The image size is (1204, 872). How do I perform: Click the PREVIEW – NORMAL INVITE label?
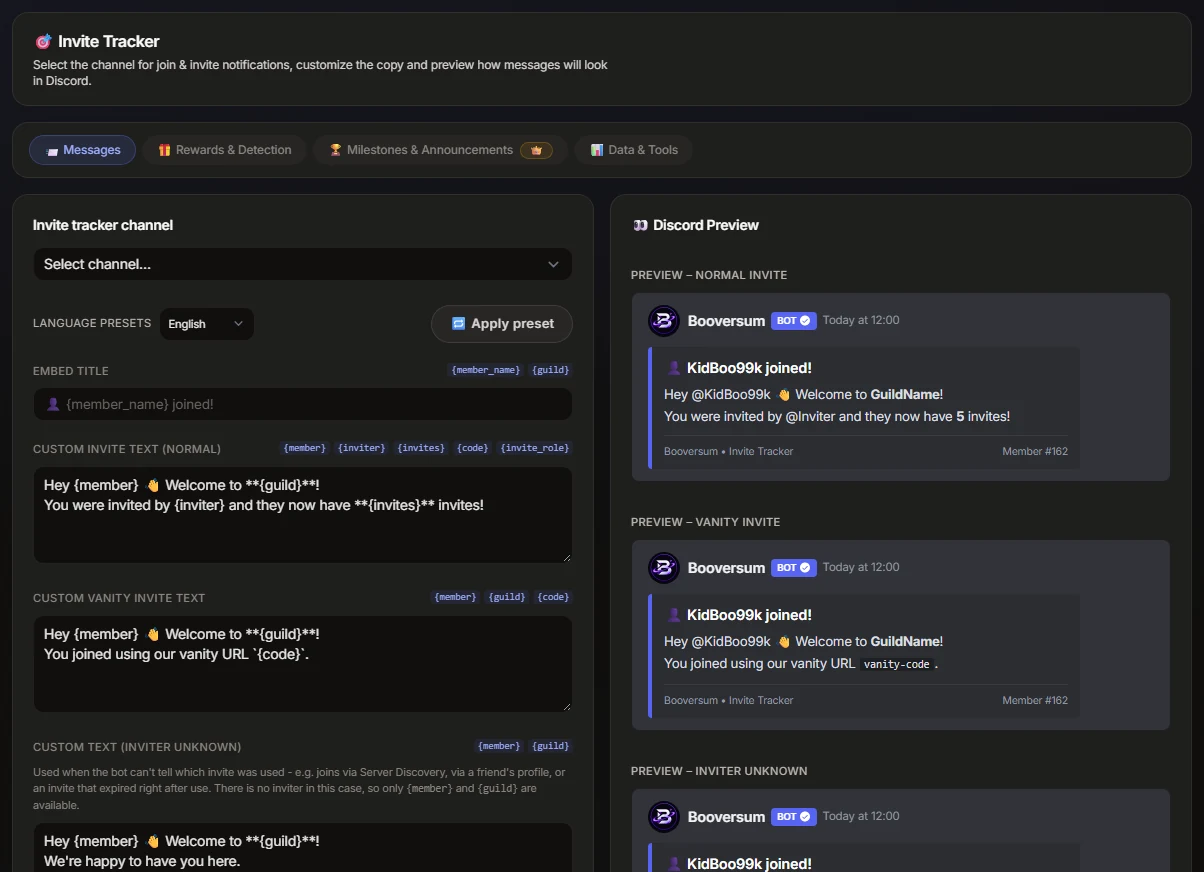709,275
